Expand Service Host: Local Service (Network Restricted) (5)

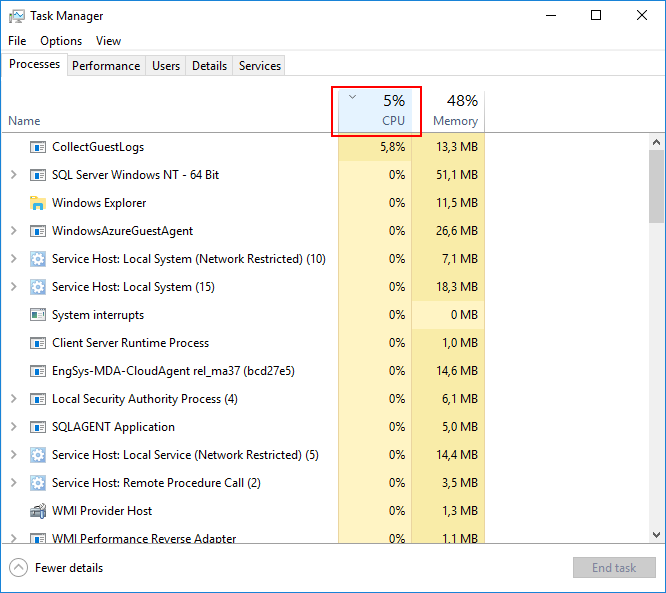click(14, 455)
